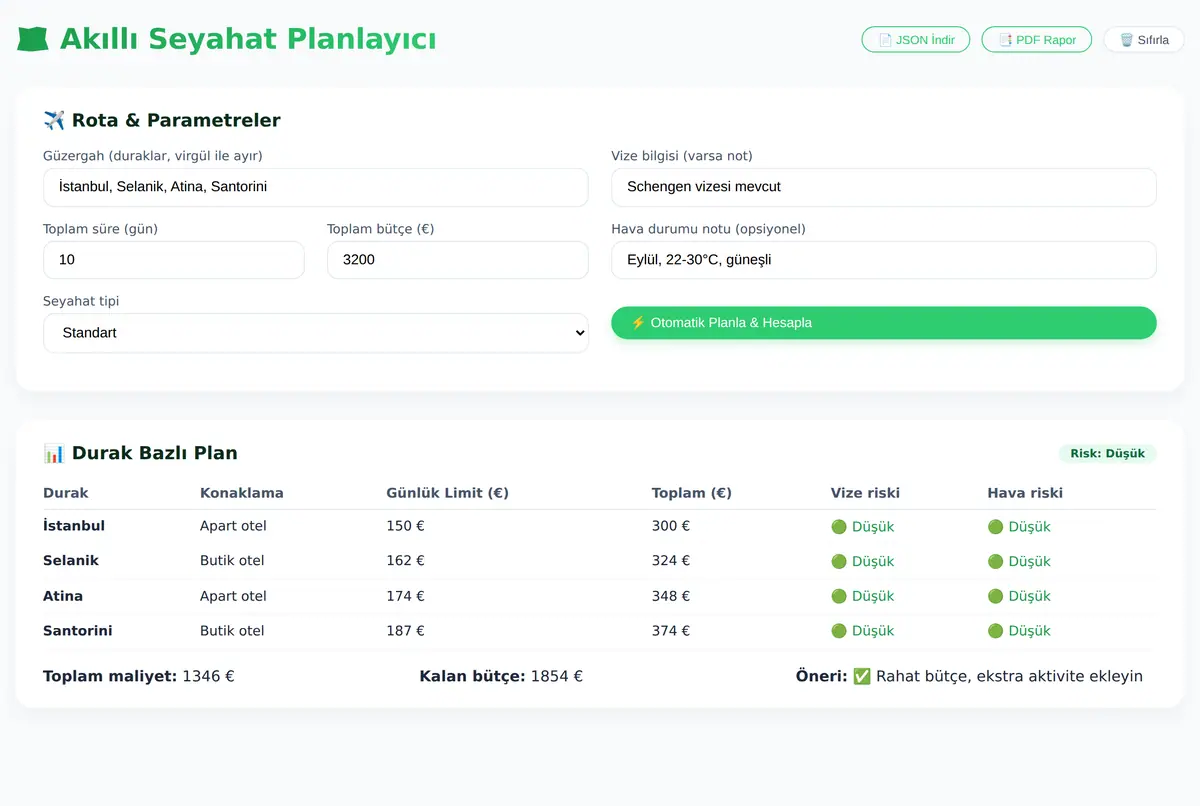This screenshot has height=806, width=1200.
Task: Click the Toplam süre (gün) input
Action: coord(174,260)
